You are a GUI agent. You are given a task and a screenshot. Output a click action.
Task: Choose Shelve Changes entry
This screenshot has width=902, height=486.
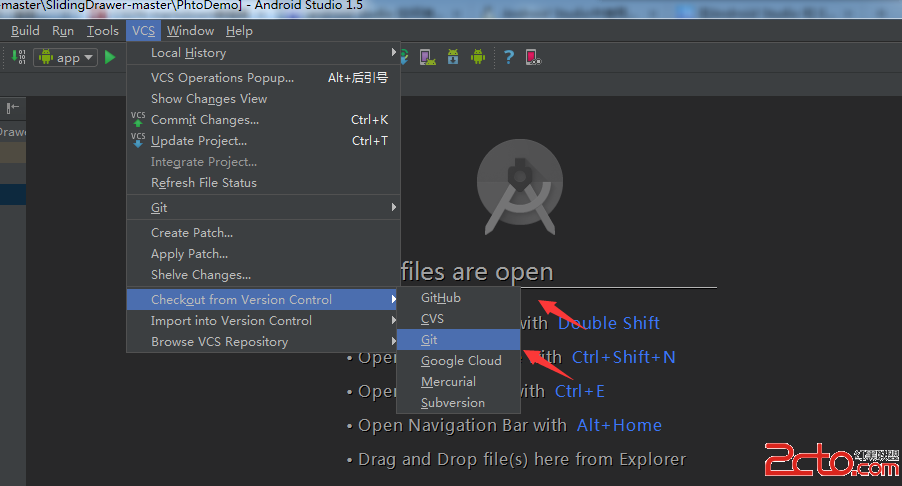(263, 275)
